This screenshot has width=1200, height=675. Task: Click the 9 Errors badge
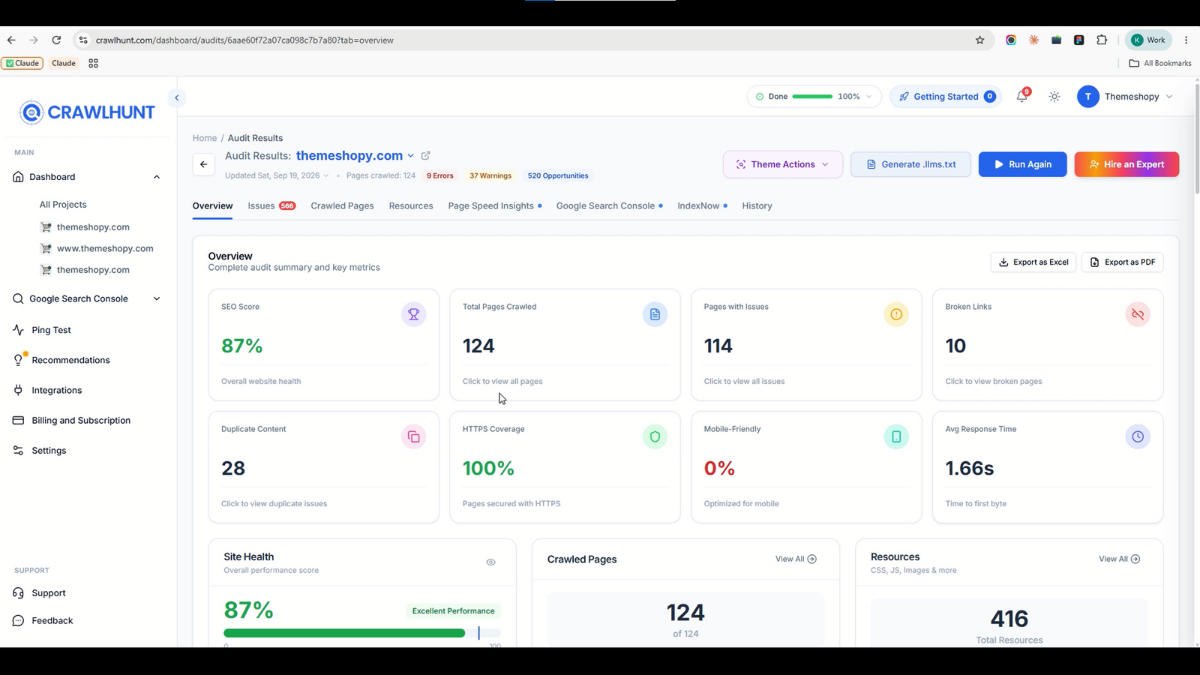click(440, 176)
